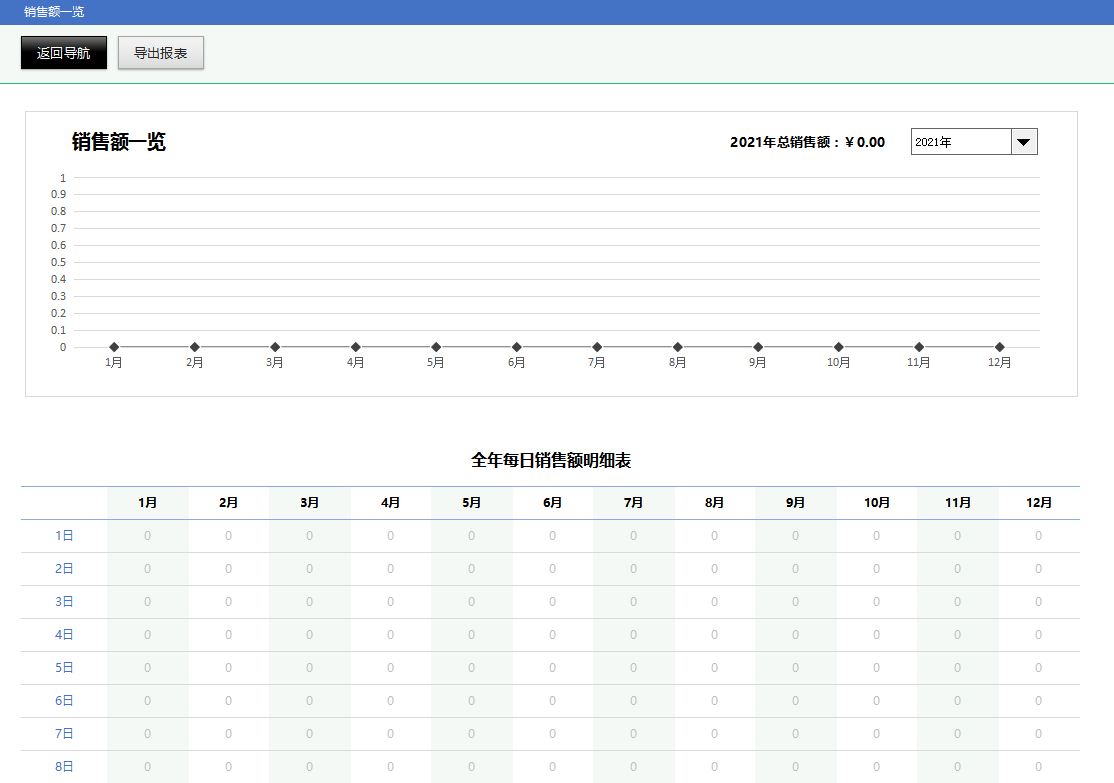Click the 2月 column header in table
The image size is (1114, 783).
point(229,502)
